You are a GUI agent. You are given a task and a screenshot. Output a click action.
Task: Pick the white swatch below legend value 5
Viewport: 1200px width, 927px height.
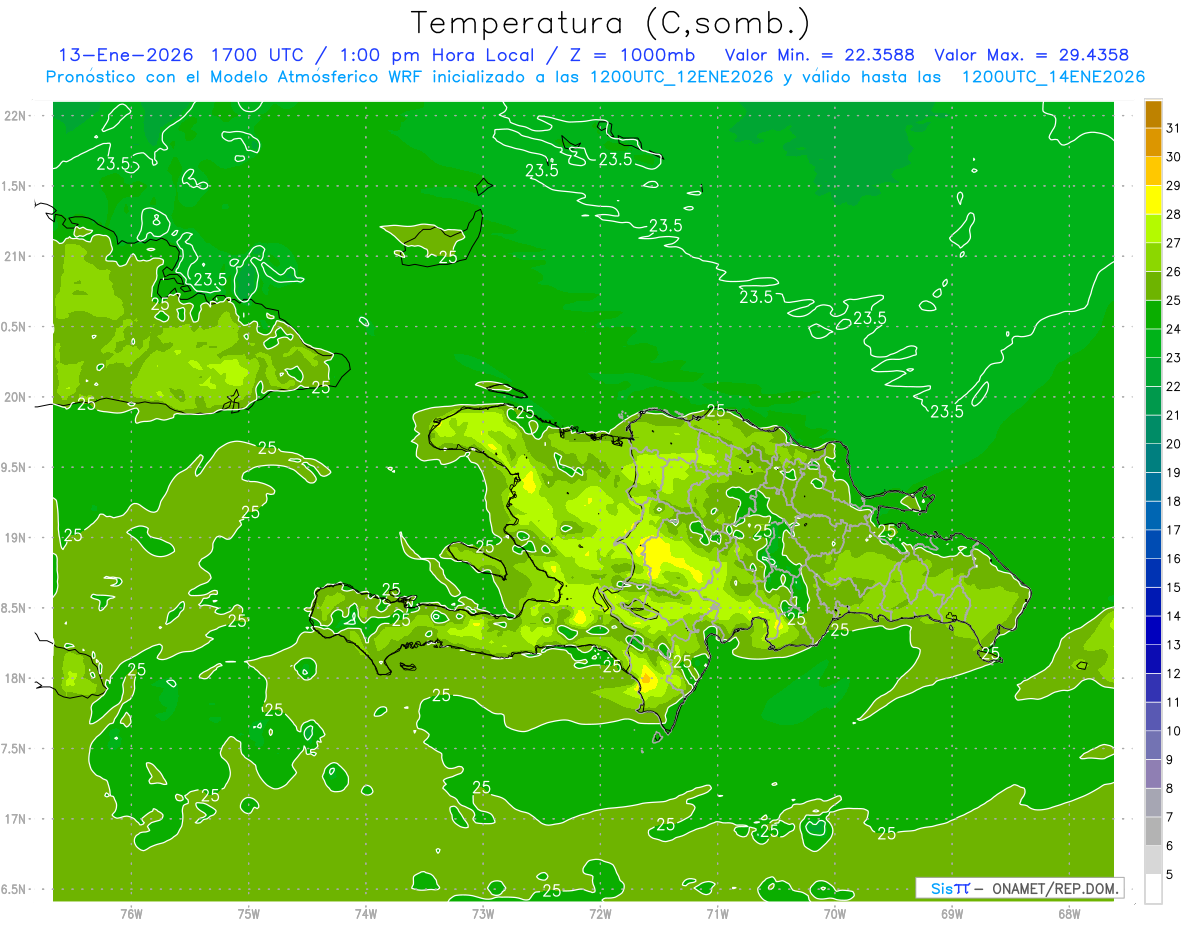[1153, 889]
